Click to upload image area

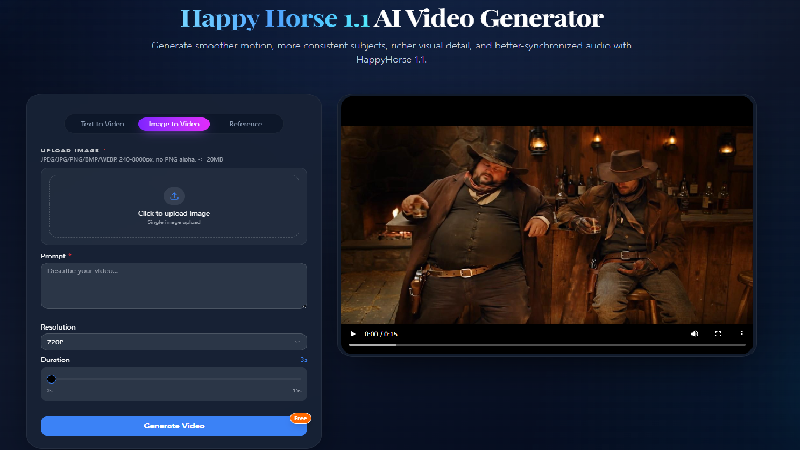tap(174, 206)
